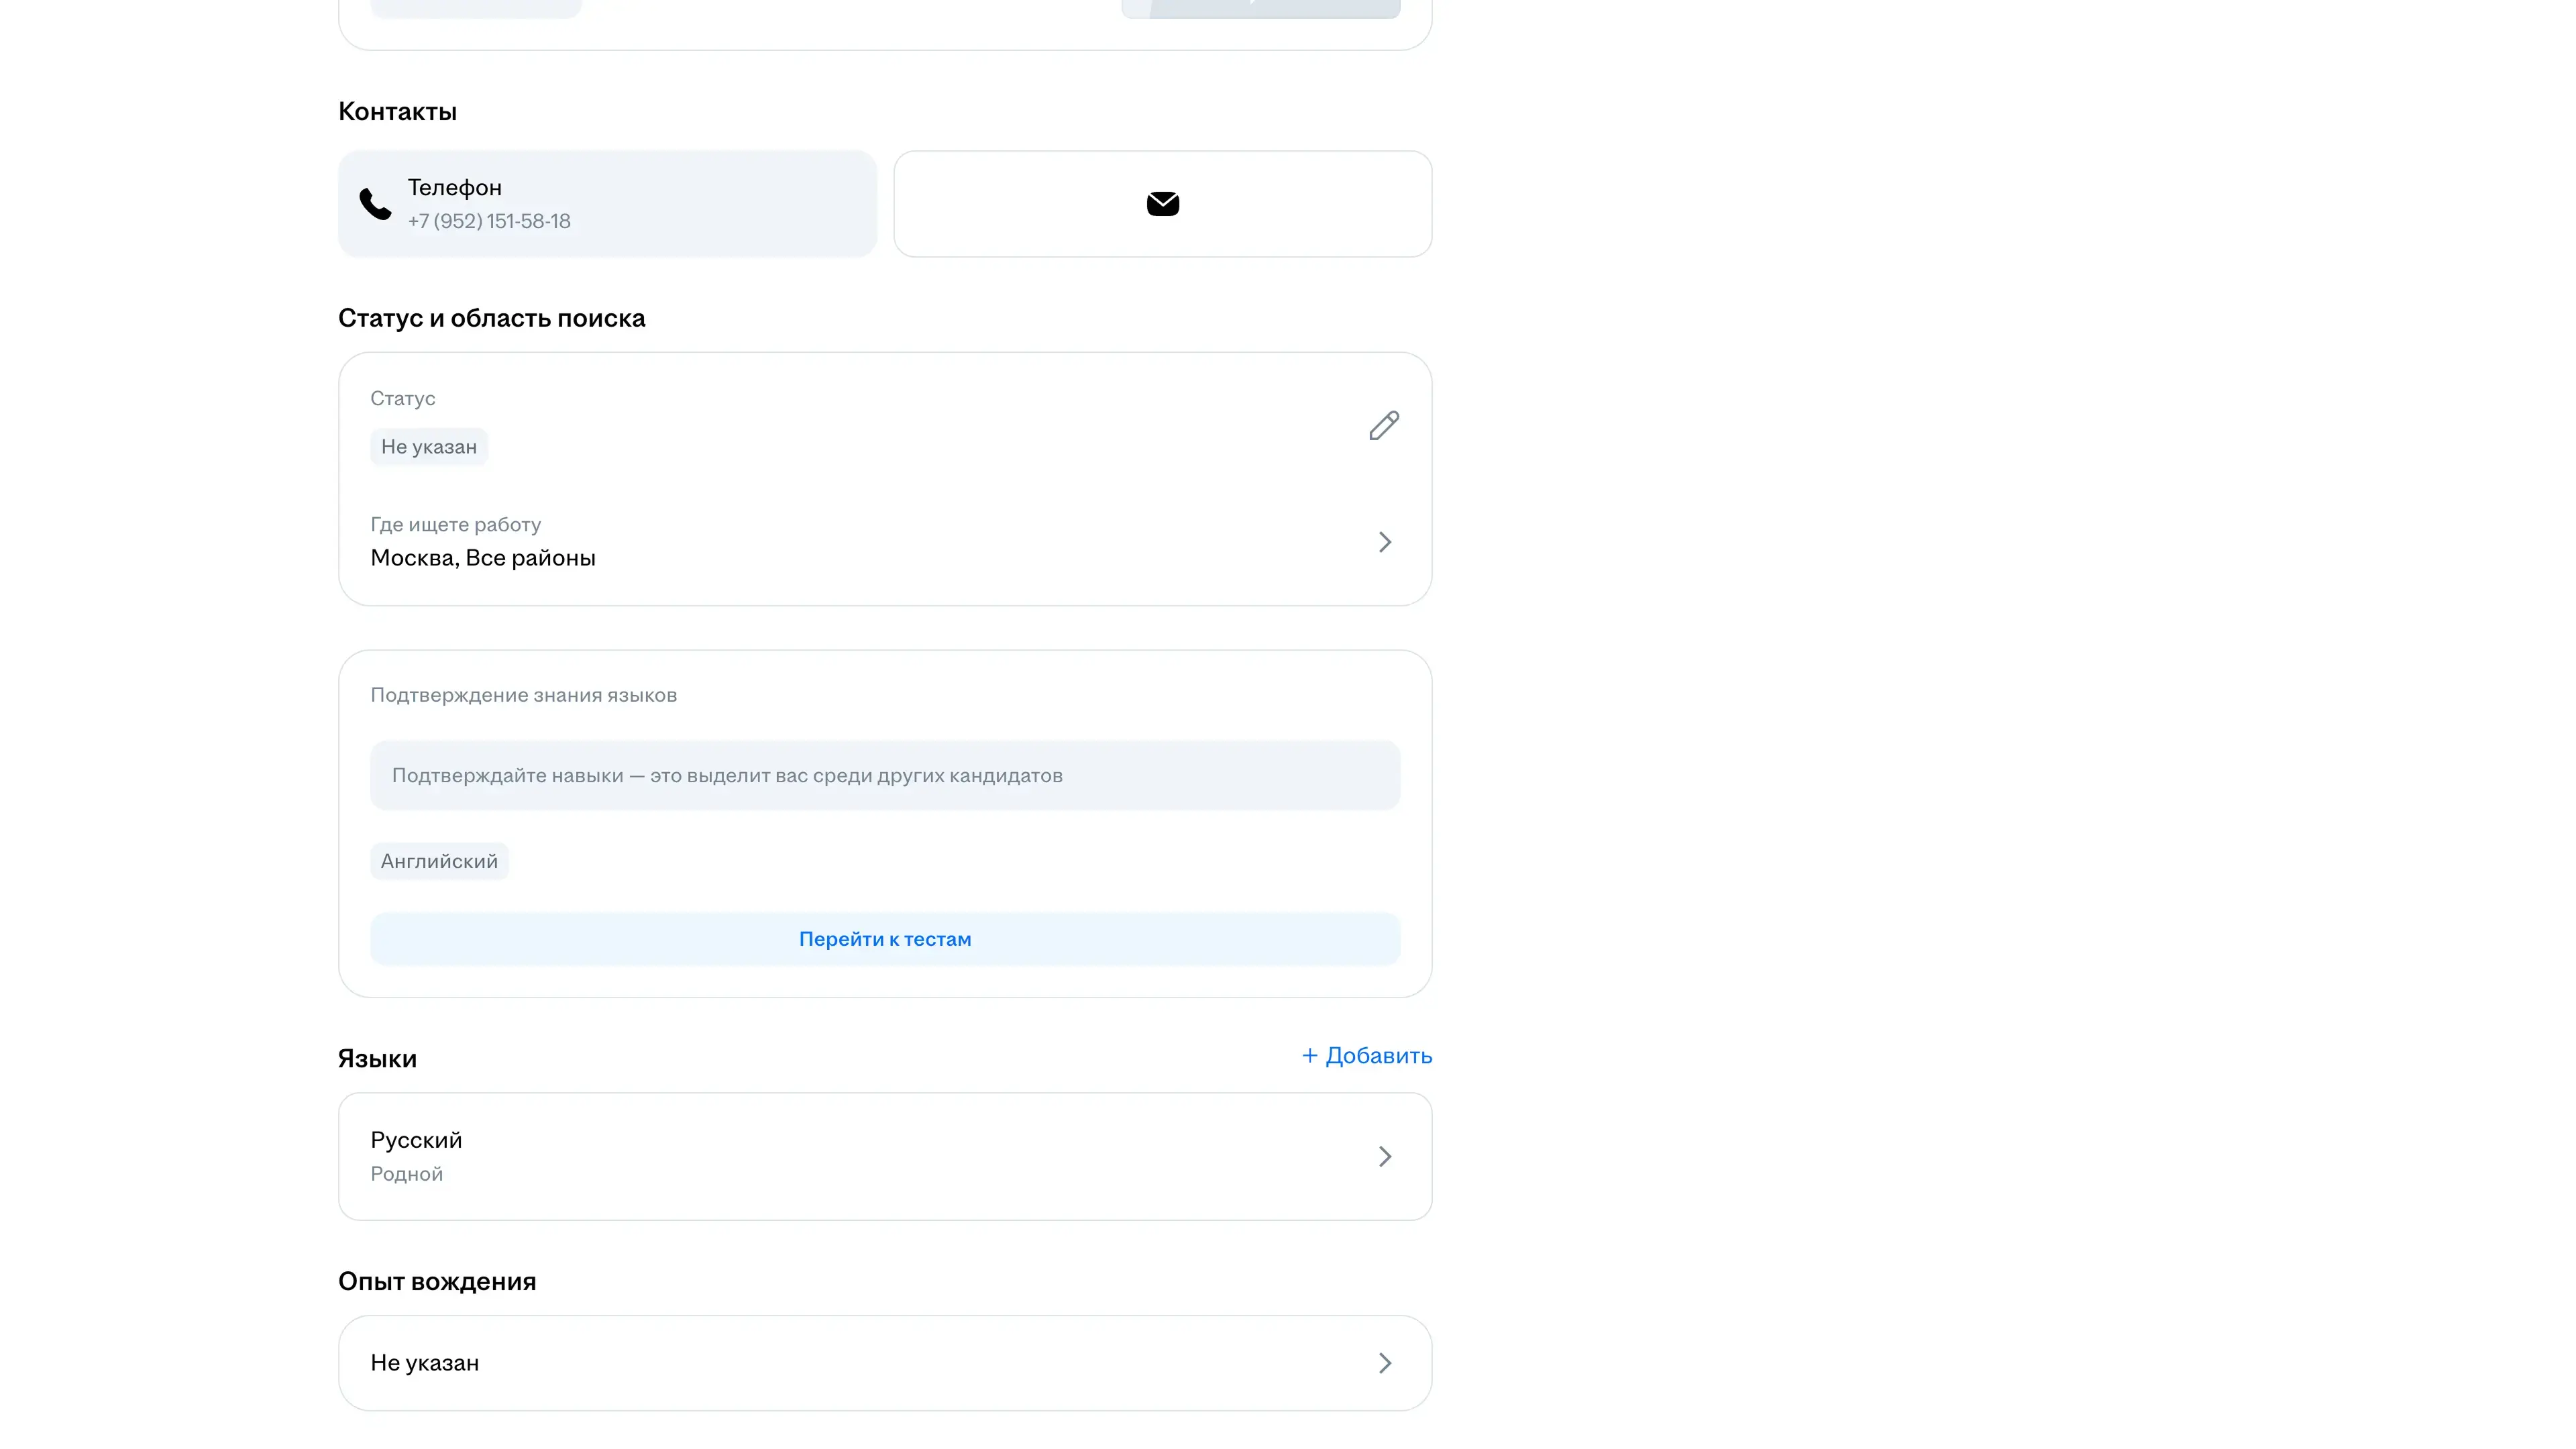Click the Родной proficiency text under Русский
Image resolution: width=2576 pixels, height=1449 pixels.
click(406, 1174)
